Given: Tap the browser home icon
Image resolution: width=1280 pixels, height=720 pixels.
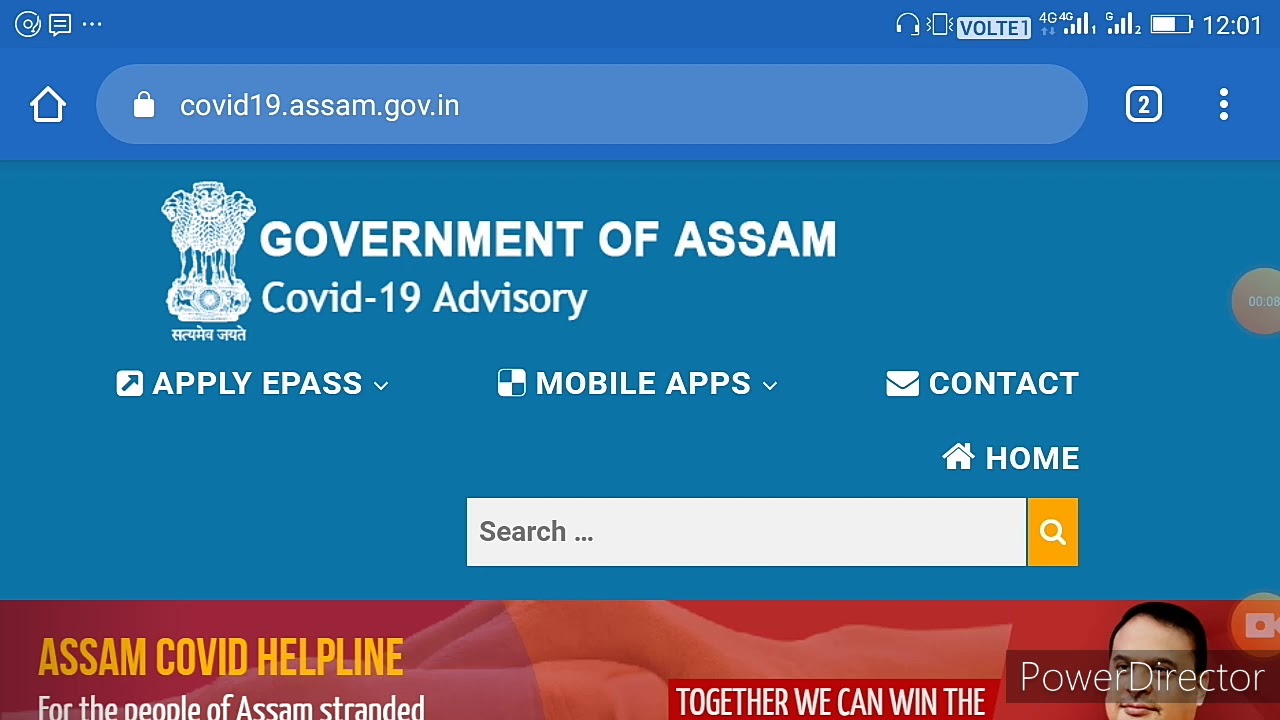Looking at the screenshot, I should (48, 105).
